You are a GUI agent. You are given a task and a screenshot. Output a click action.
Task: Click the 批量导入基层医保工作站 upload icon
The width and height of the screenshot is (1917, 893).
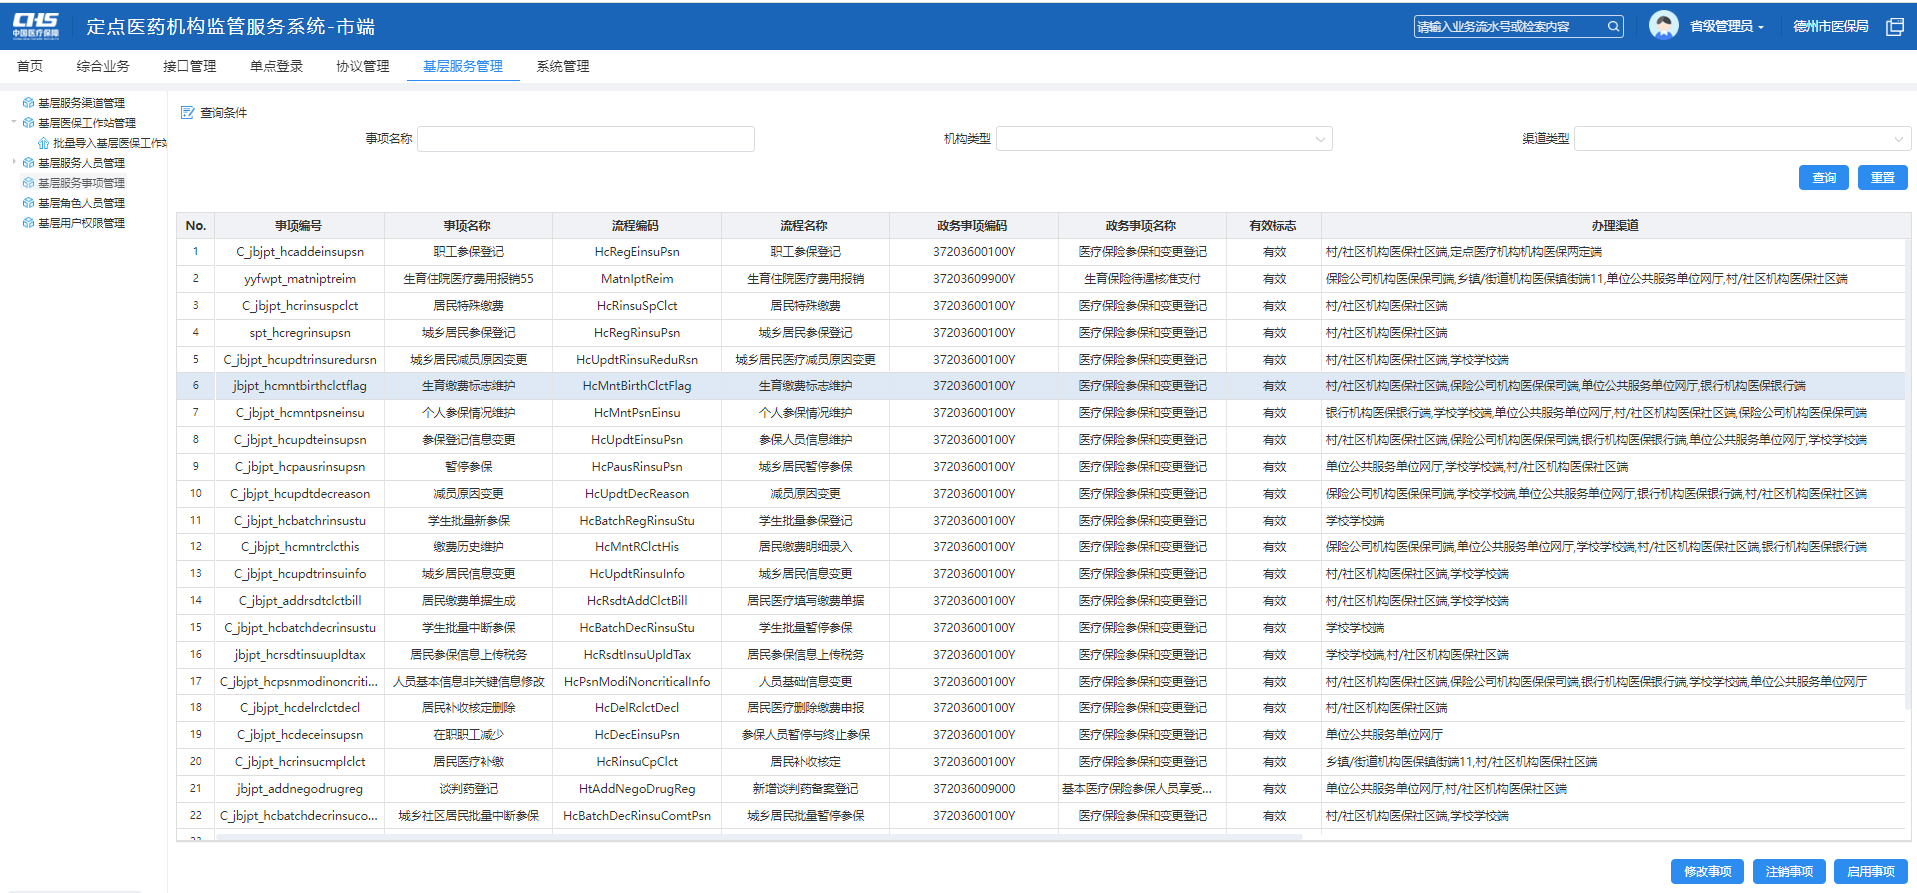(44, 143)
